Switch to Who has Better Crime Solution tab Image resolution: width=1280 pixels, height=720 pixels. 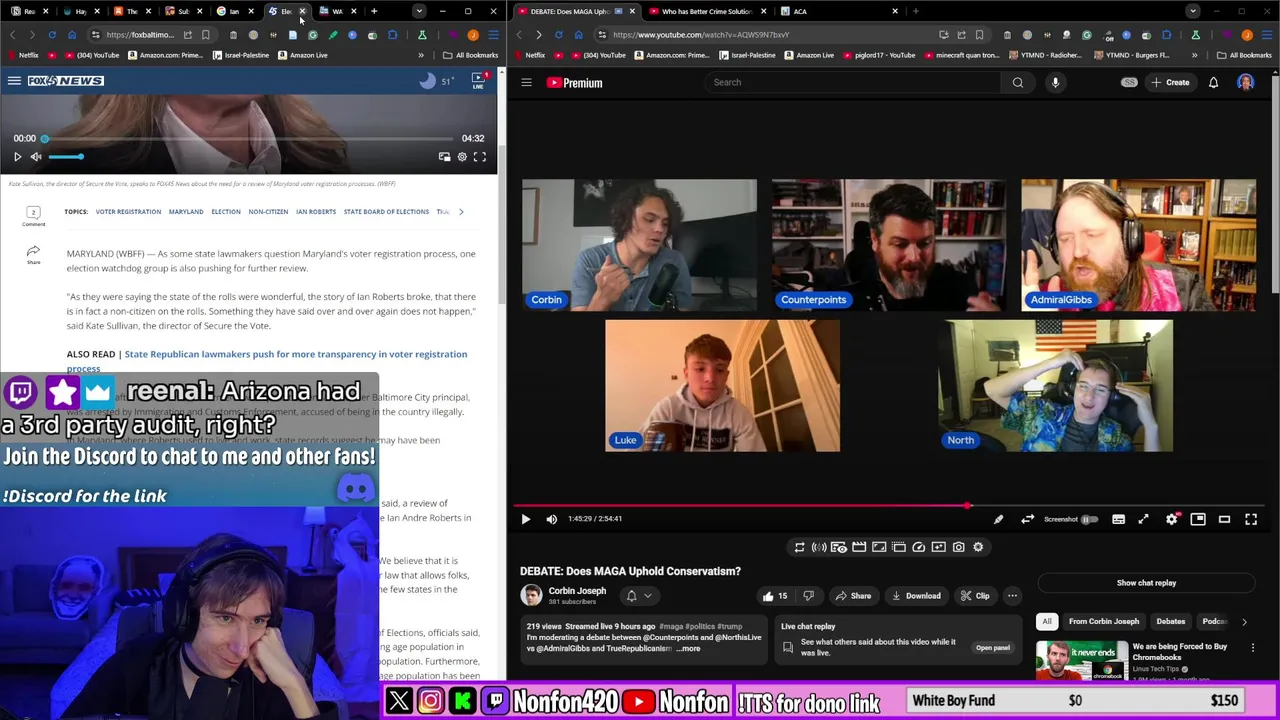705,11
